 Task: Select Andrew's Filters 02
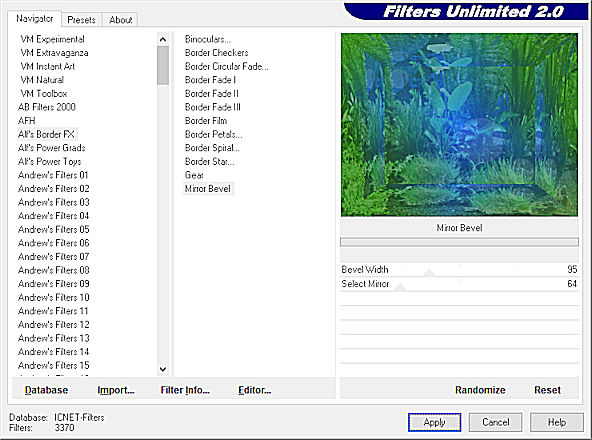pos(54,188)
